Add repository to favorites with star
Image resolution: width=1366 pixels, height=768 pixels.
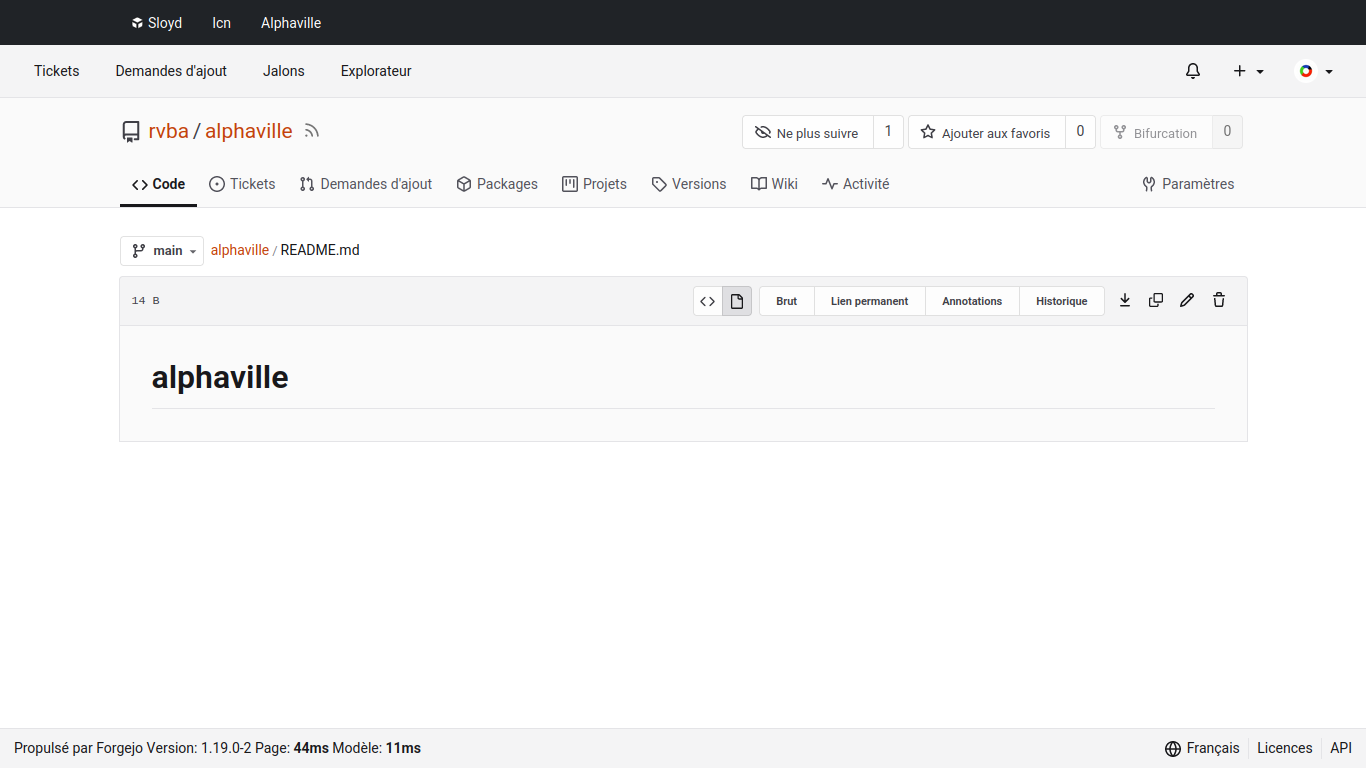click(986, 133)
